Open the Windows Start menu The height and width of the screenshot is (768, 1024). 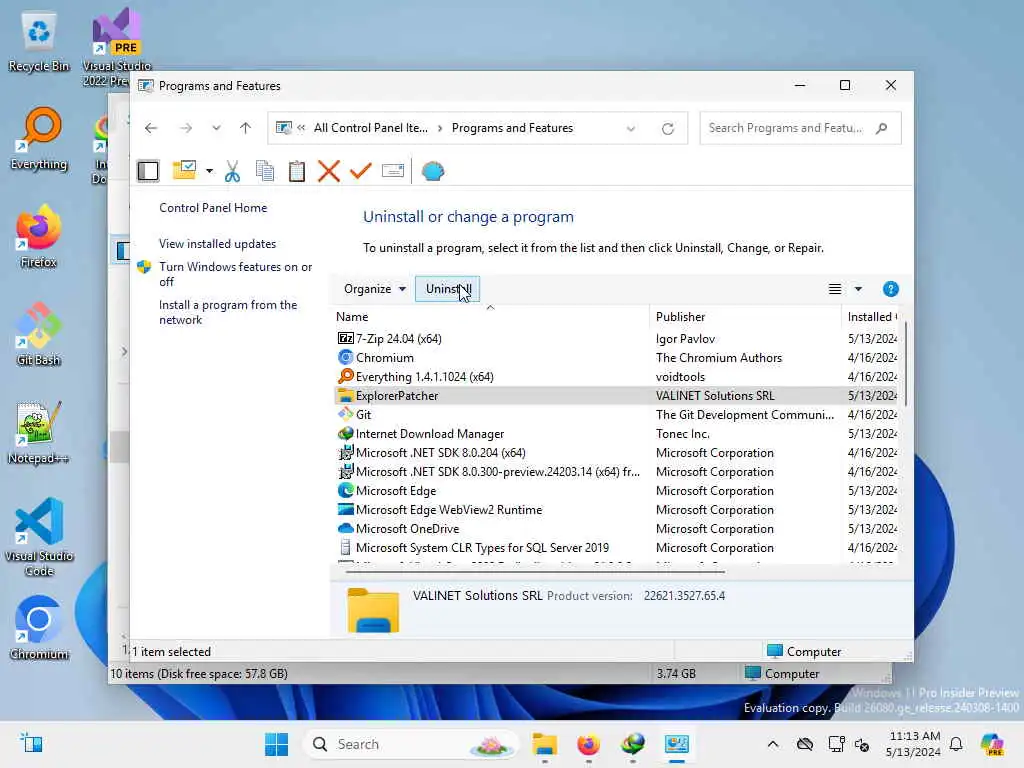[276, 744]
